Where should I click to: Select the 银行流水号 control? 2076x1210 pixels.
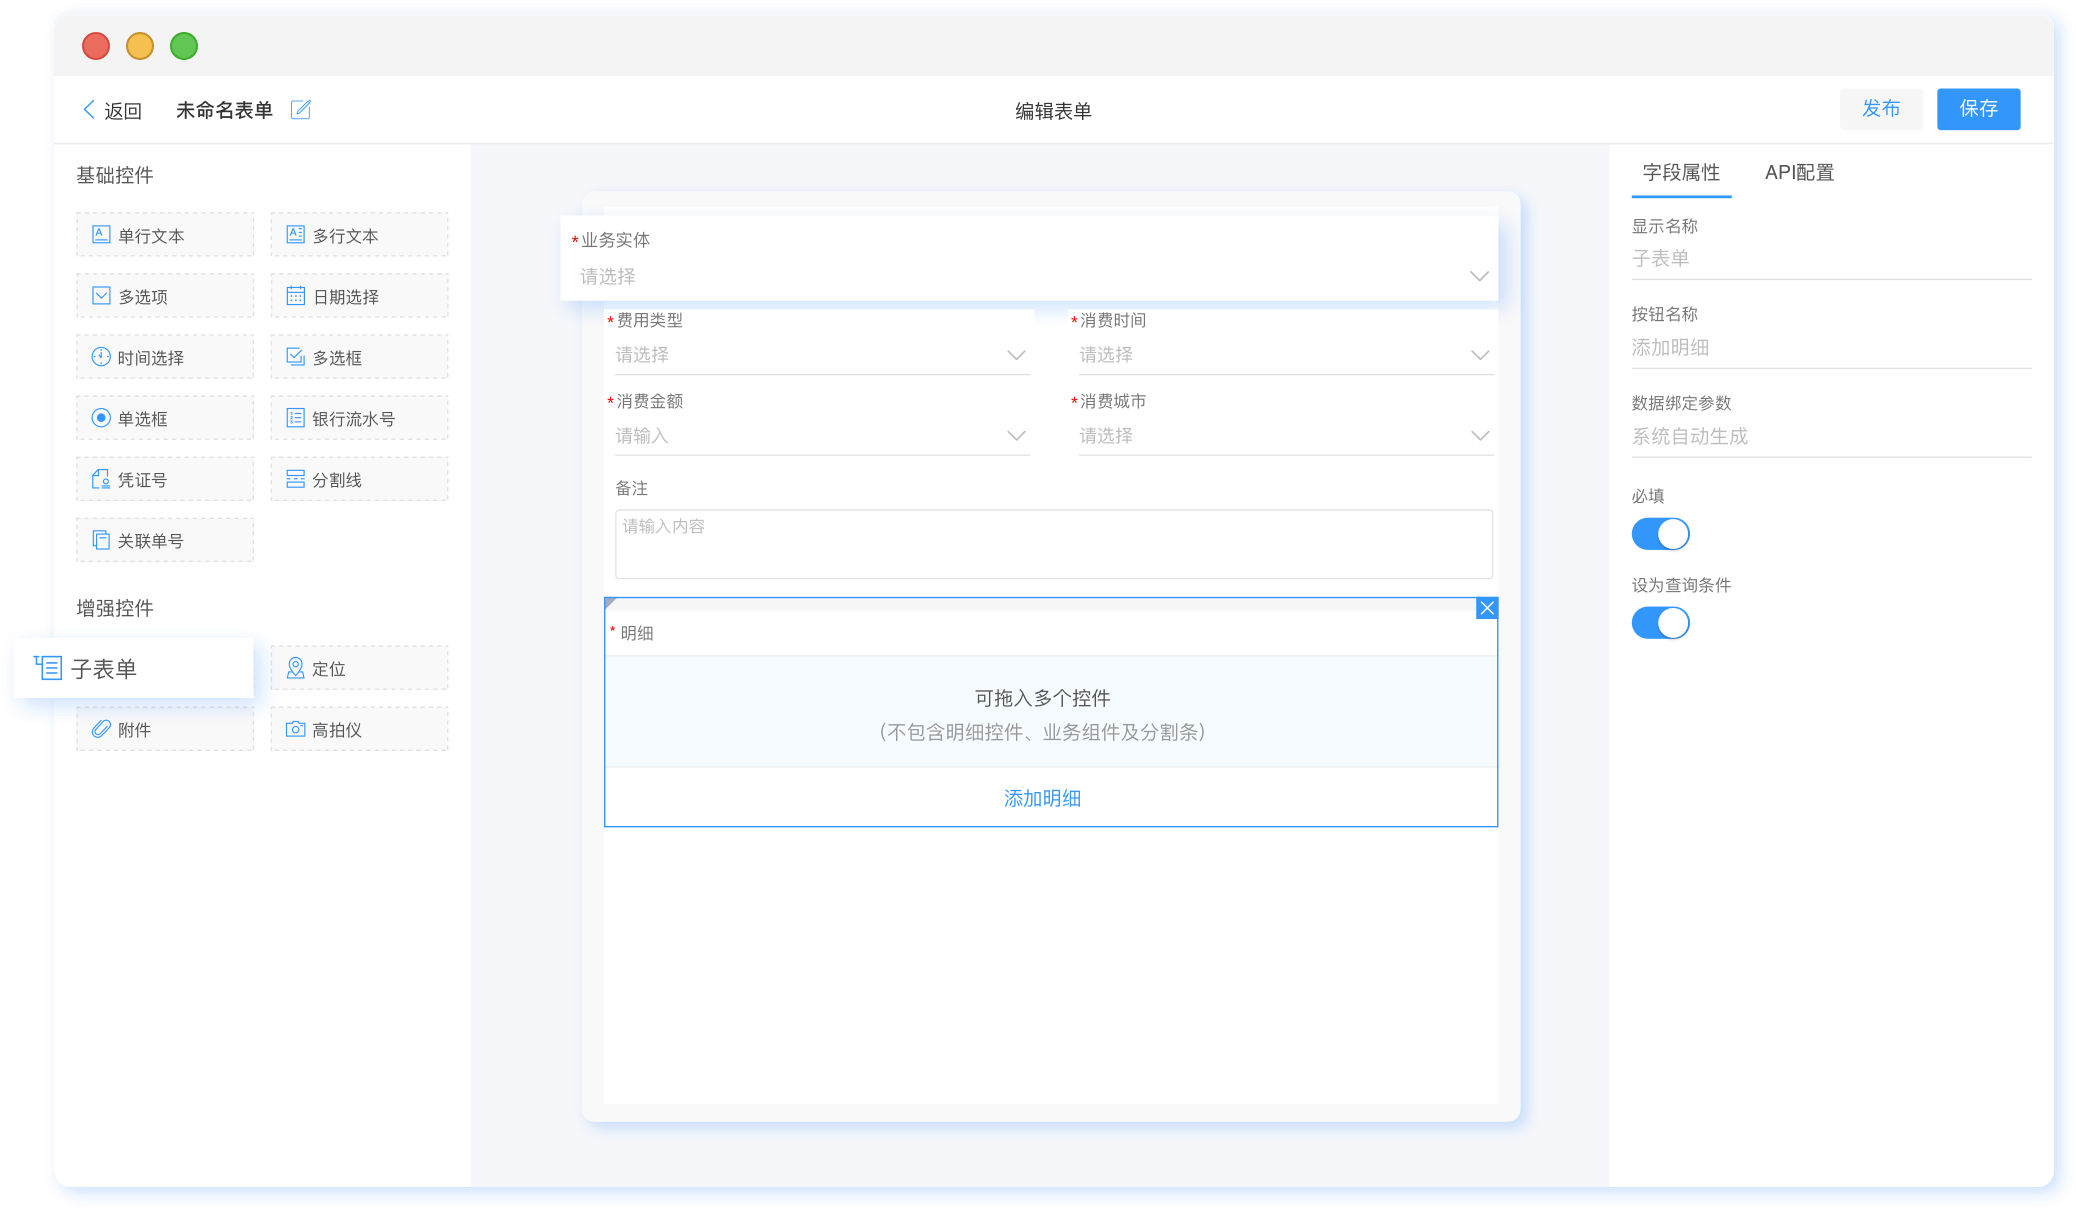358,417
